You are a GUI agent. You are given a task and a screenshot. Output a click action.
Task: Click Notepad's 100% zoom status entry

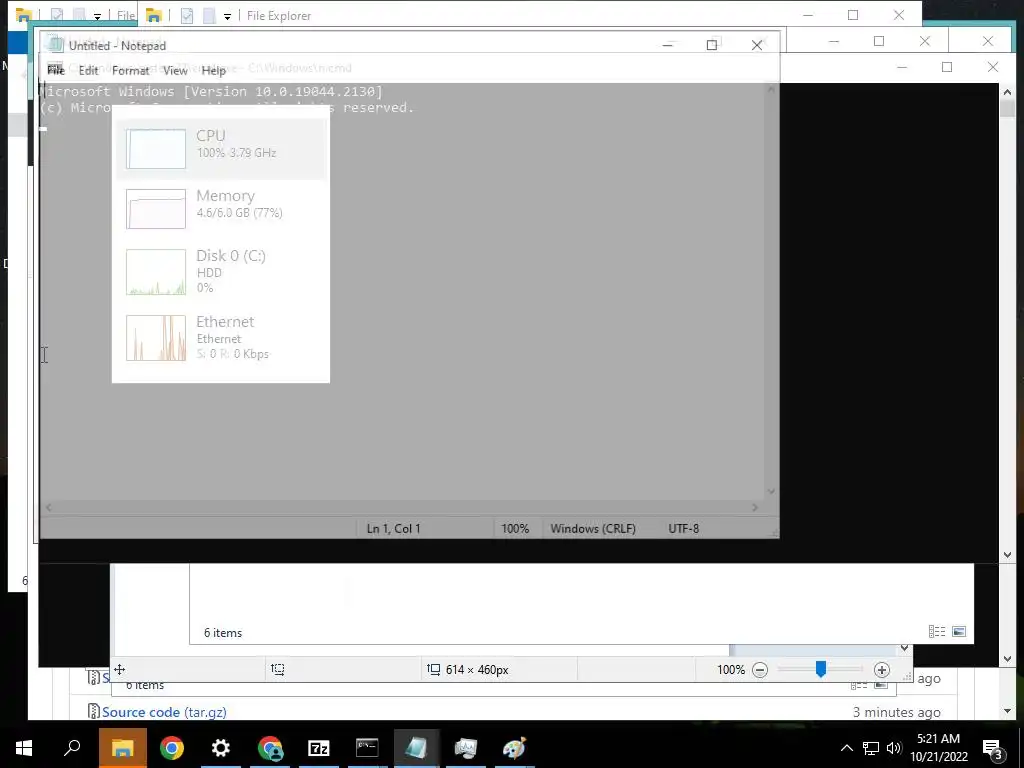click(x=515, y=528)
